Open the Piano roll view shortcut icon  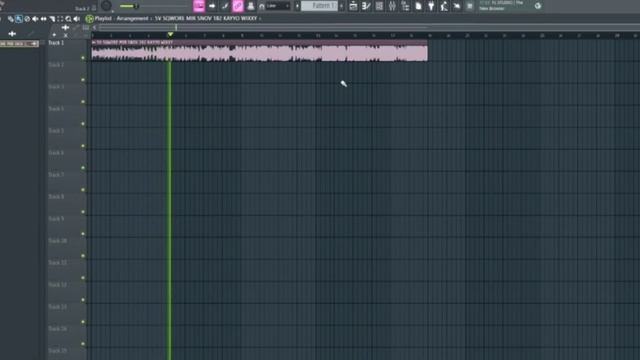click(366, 6)
